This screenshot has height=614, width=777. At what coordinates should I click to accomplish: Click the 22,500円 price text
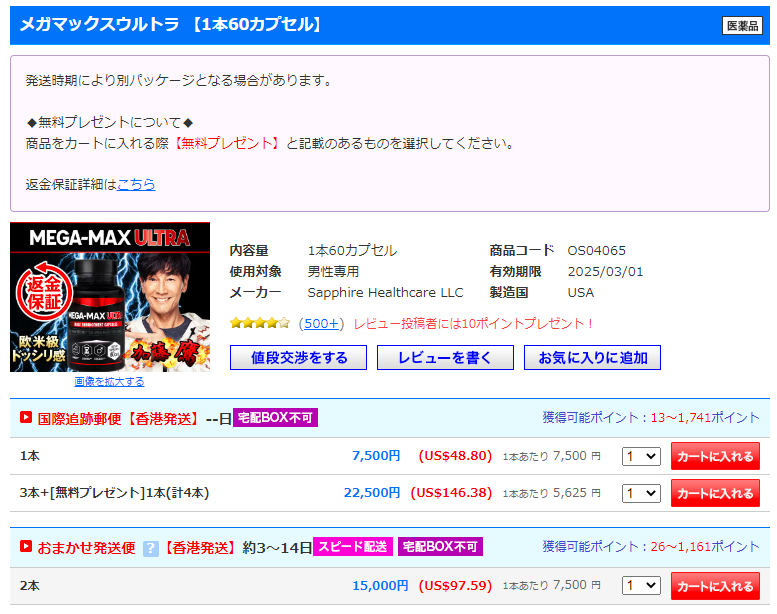[x=372, y=493]
